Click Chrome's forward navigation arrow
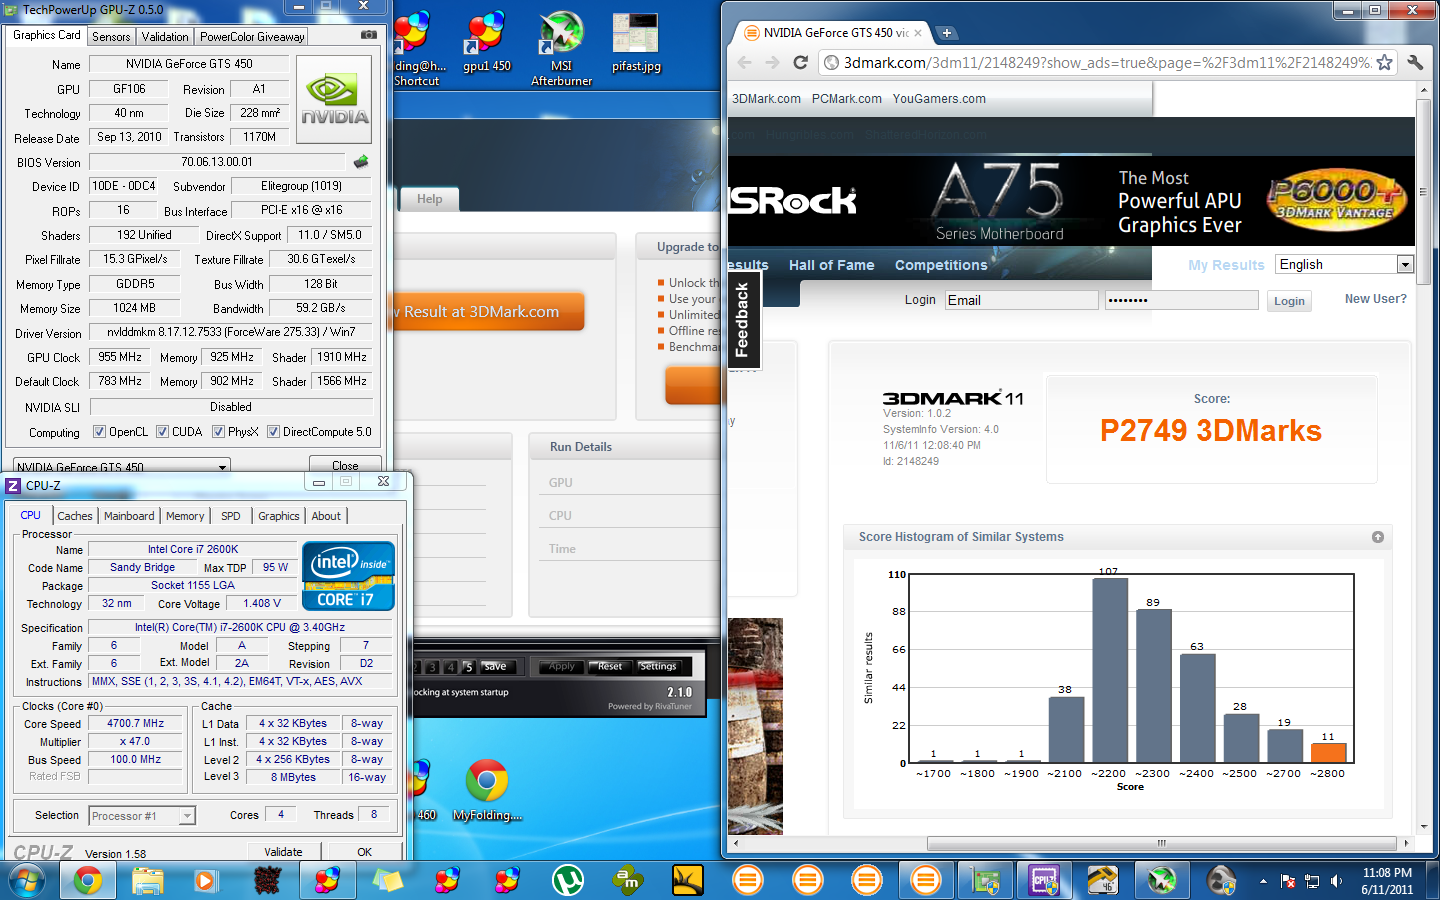Screen dimensions: 1440x900 (x=772, y=63)
